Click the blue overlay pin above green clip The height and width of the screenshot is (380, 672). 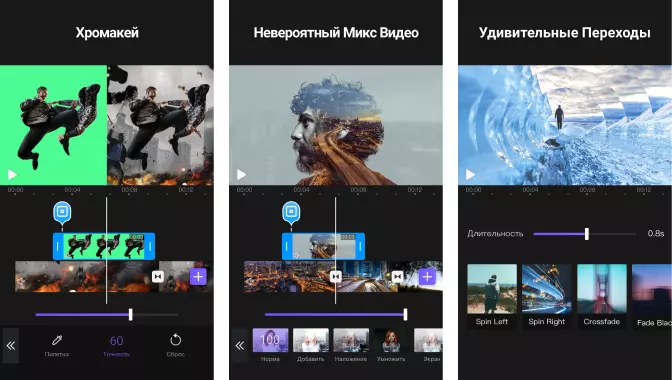coord(62,213)
